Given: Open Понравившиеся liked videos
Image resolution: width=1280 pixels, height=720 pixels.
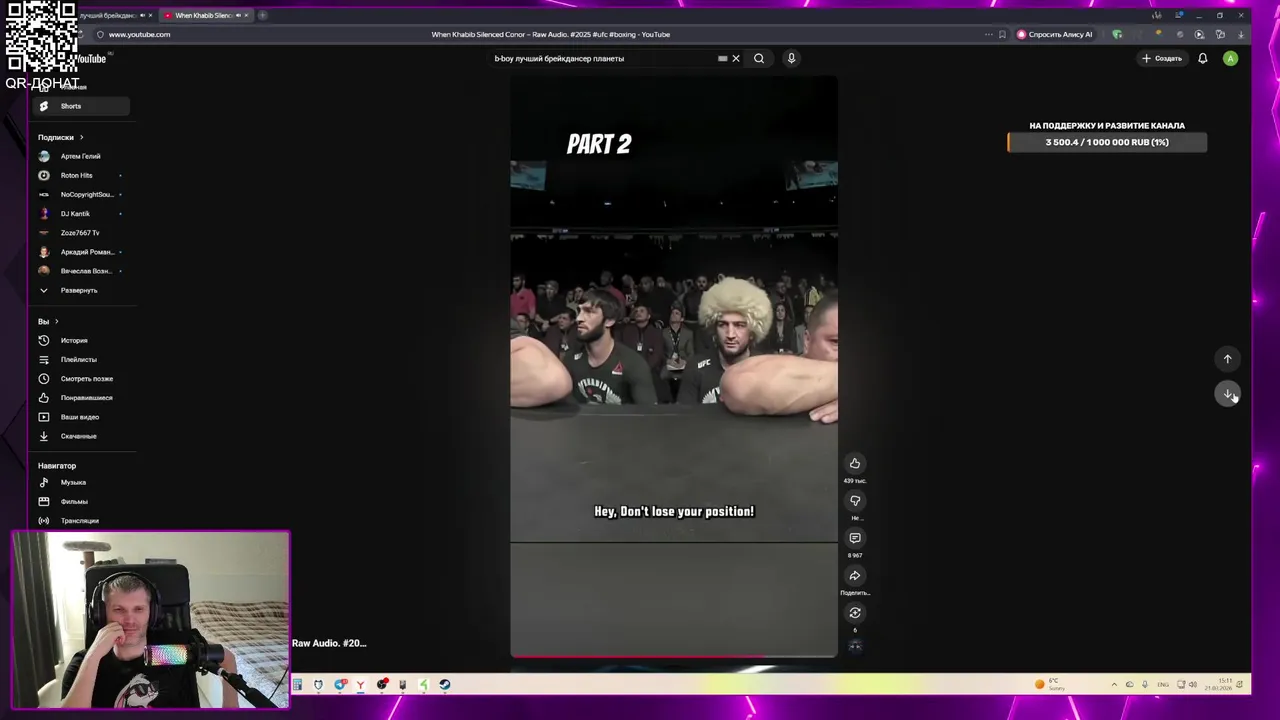Looking at the screenshot, I should point(80,397).
